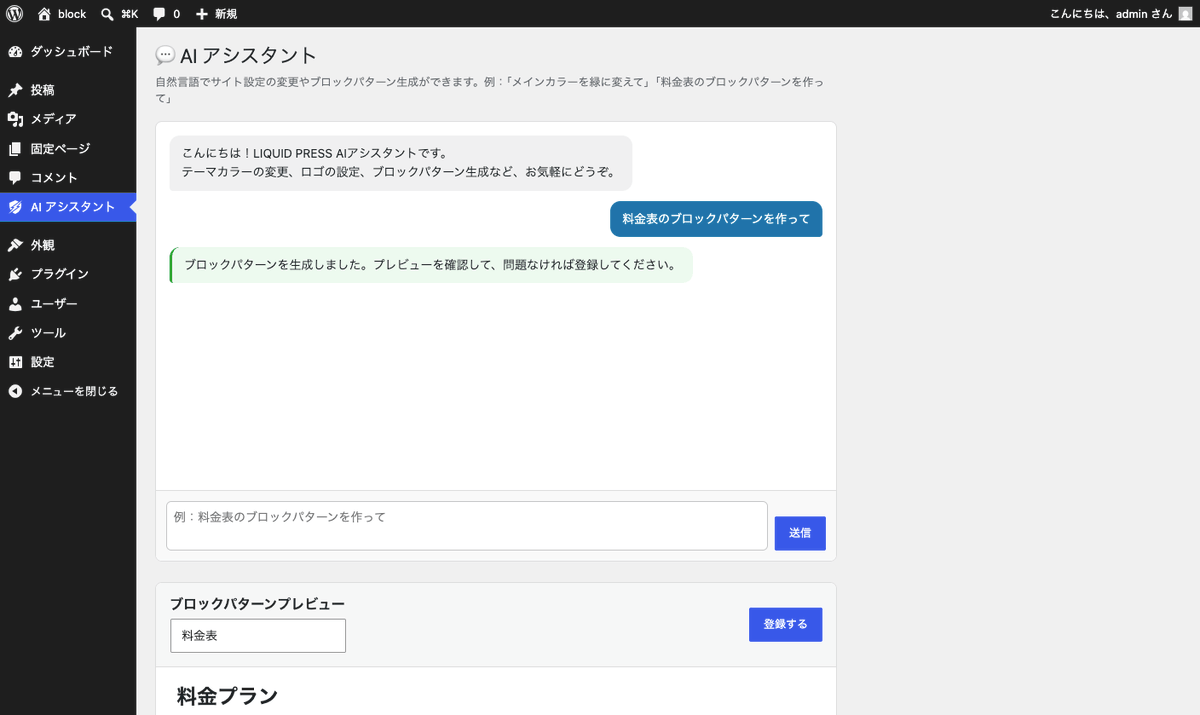Click the pattern name field 料金表
This screenshot has height=715, width=1200.
click(x=258, y=636)
